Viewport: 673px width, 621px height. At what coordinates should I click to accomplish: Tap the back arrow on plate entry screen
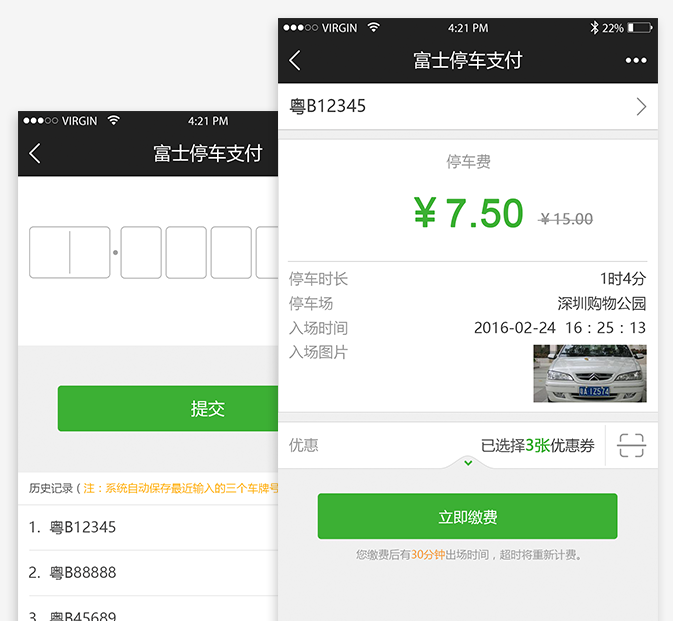click(35, 153)
